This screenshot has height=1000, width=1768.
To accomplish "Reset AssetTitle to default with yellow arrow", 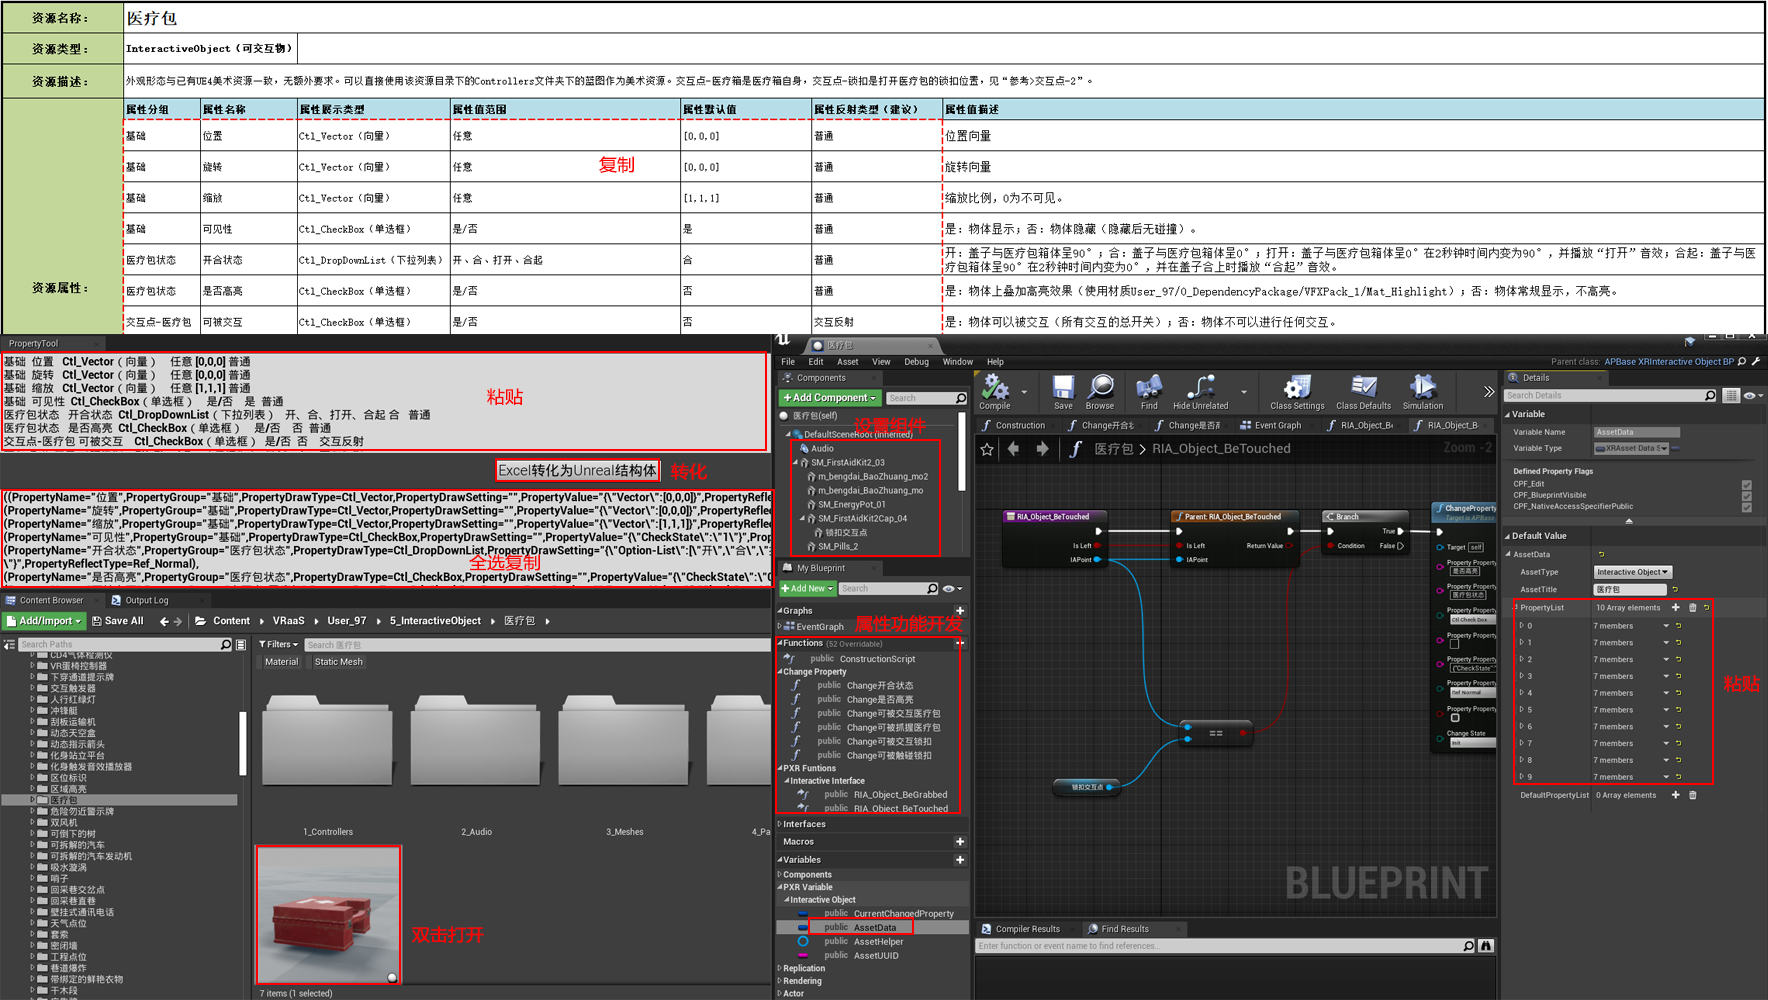I will (x=1675, y=589).
